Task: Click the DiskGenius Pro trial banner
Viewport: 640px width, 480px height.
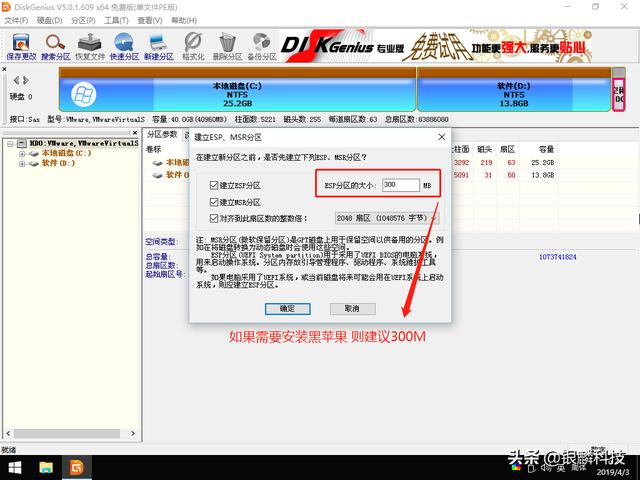Action: 436,46
